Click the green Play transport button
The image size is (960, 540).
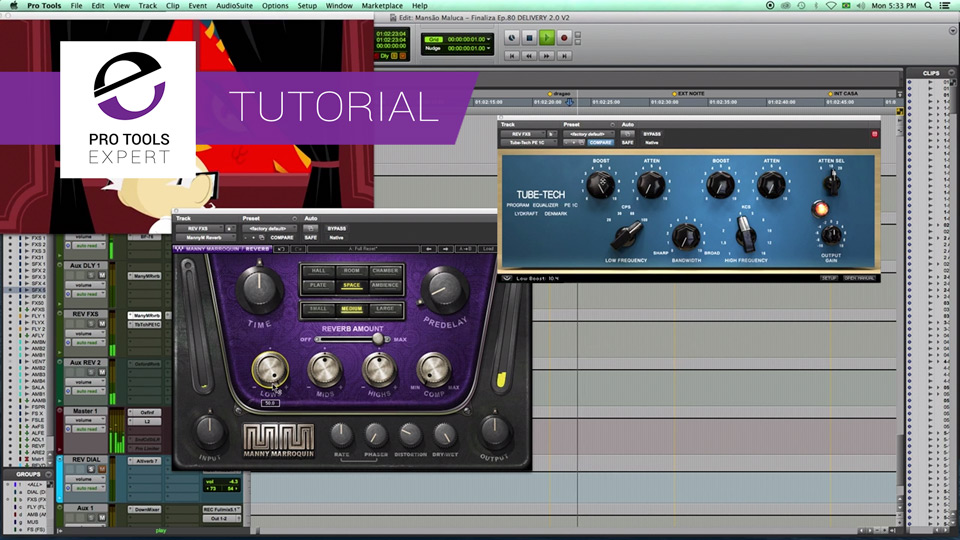click(547, 38)
